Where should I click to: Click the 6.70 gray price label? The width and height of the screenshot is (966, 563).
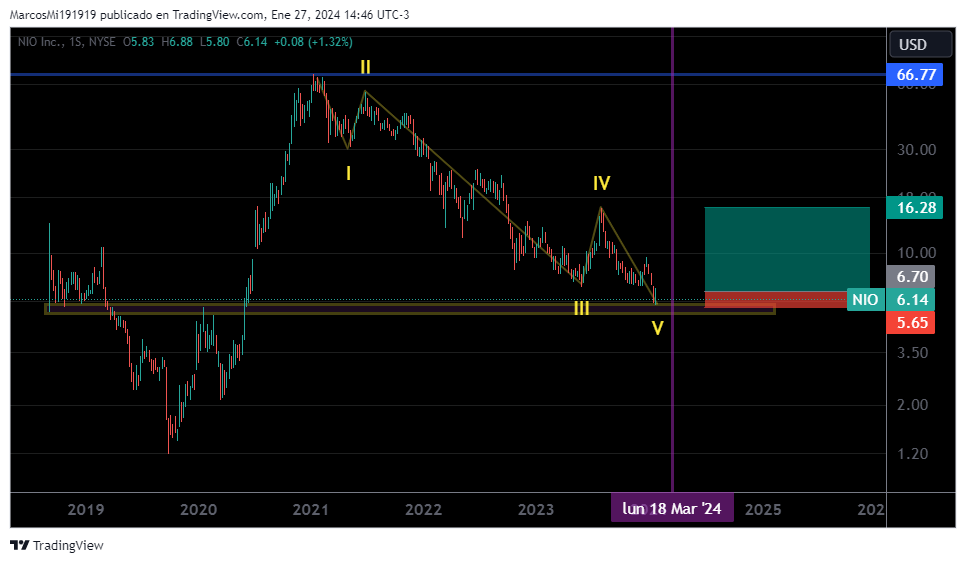coord(911,277)
